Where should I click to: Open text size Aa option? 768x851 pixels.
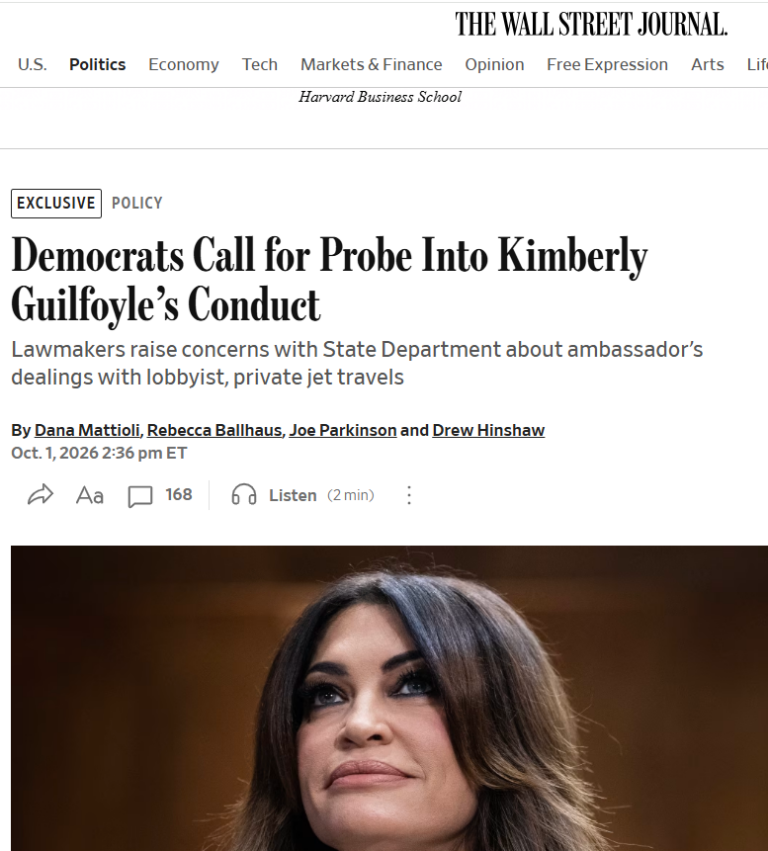90,495
